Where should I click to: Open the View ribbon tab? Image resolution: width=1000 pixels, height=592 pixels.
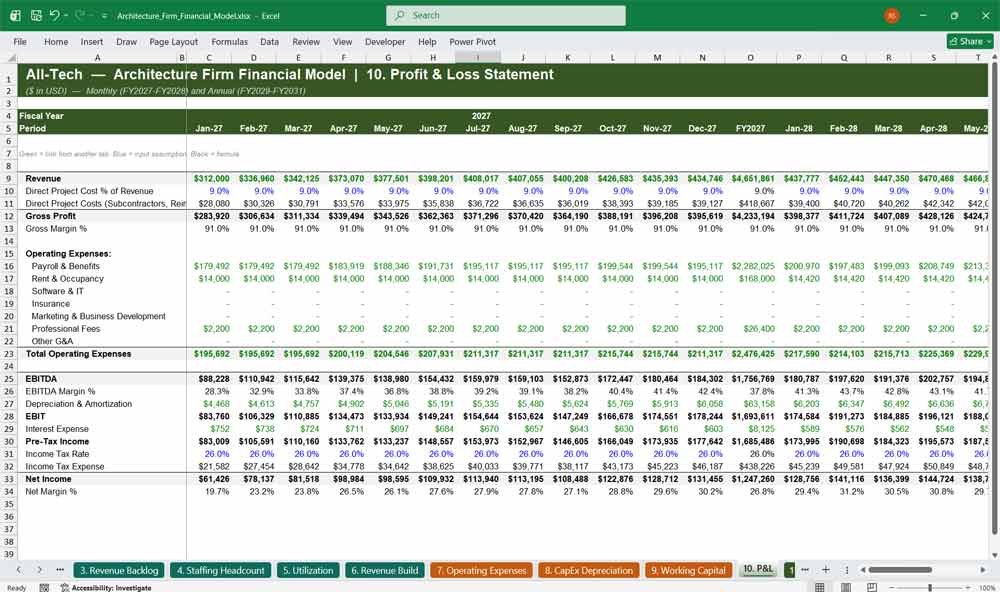[342, 41]
